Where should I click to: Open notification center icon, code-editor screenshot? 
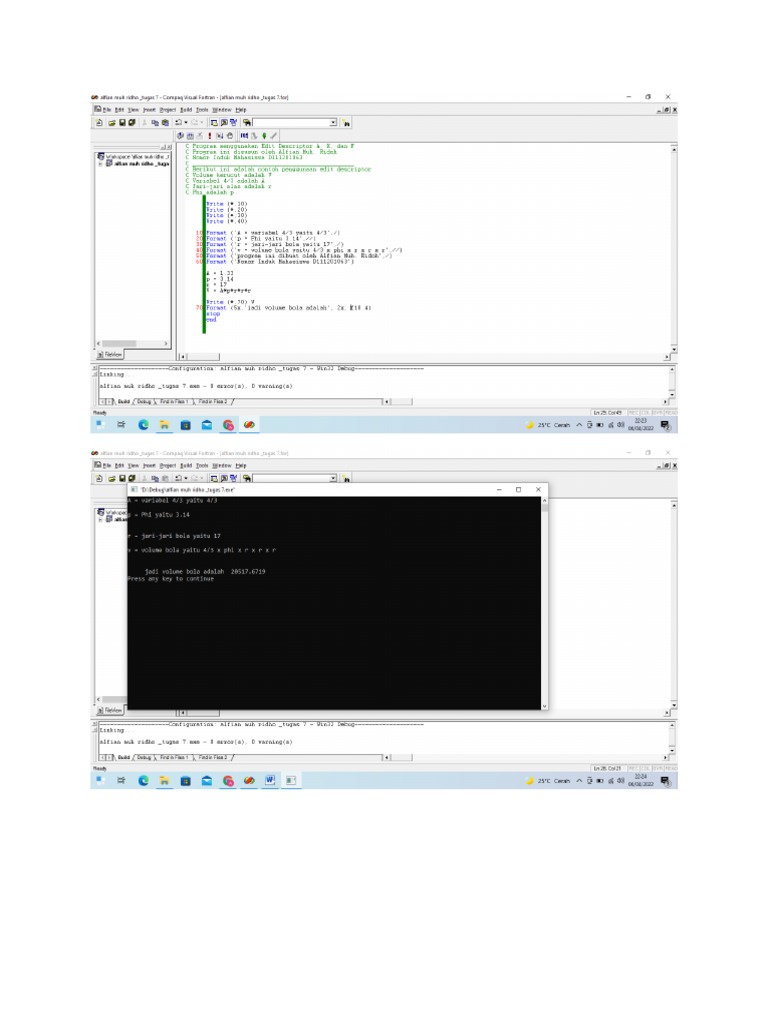coord(665,425)
